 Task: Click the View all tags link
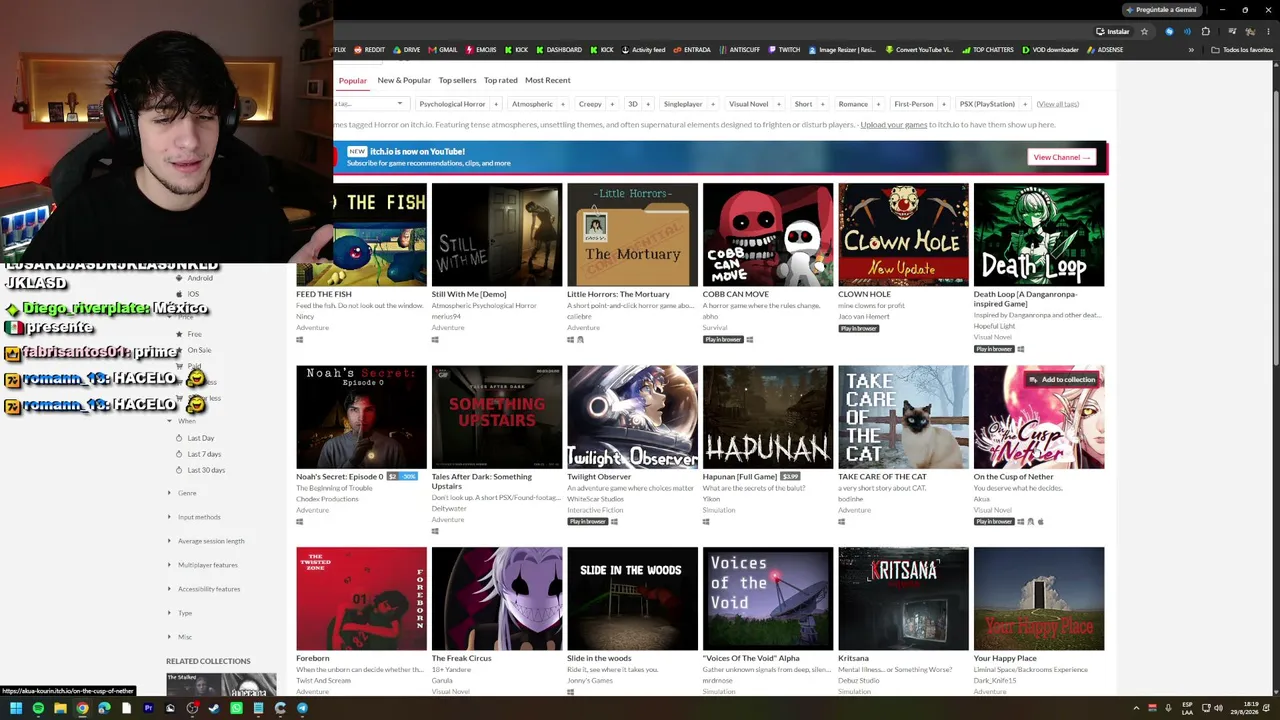[1058, 104]
